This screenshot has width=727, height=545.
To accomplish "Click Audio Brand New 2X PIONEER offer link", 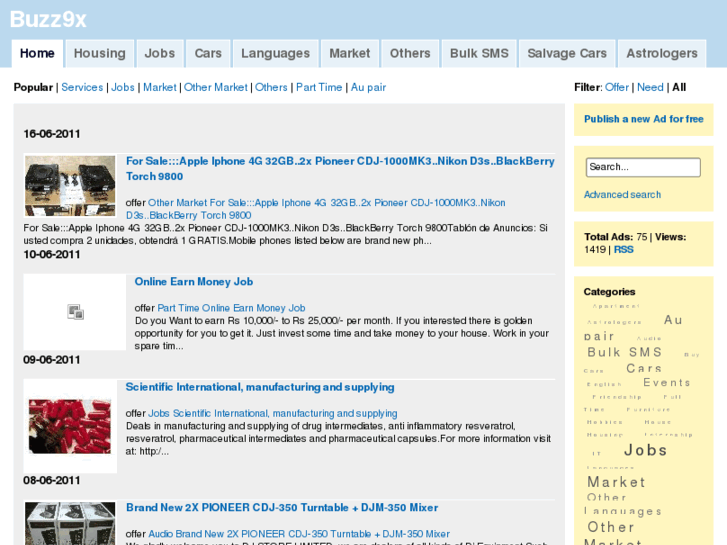I will pyautogui.click(x=299, y=534).
